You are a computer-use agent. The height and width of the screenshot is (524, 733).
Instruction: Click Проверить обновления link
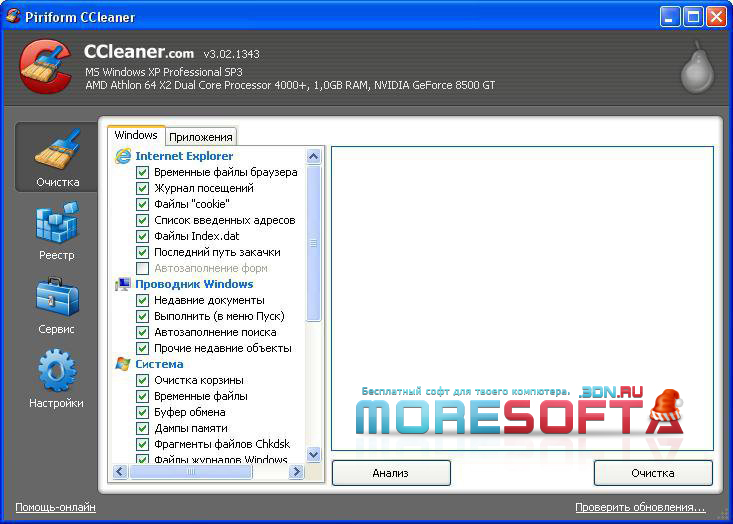click(640, 507)
